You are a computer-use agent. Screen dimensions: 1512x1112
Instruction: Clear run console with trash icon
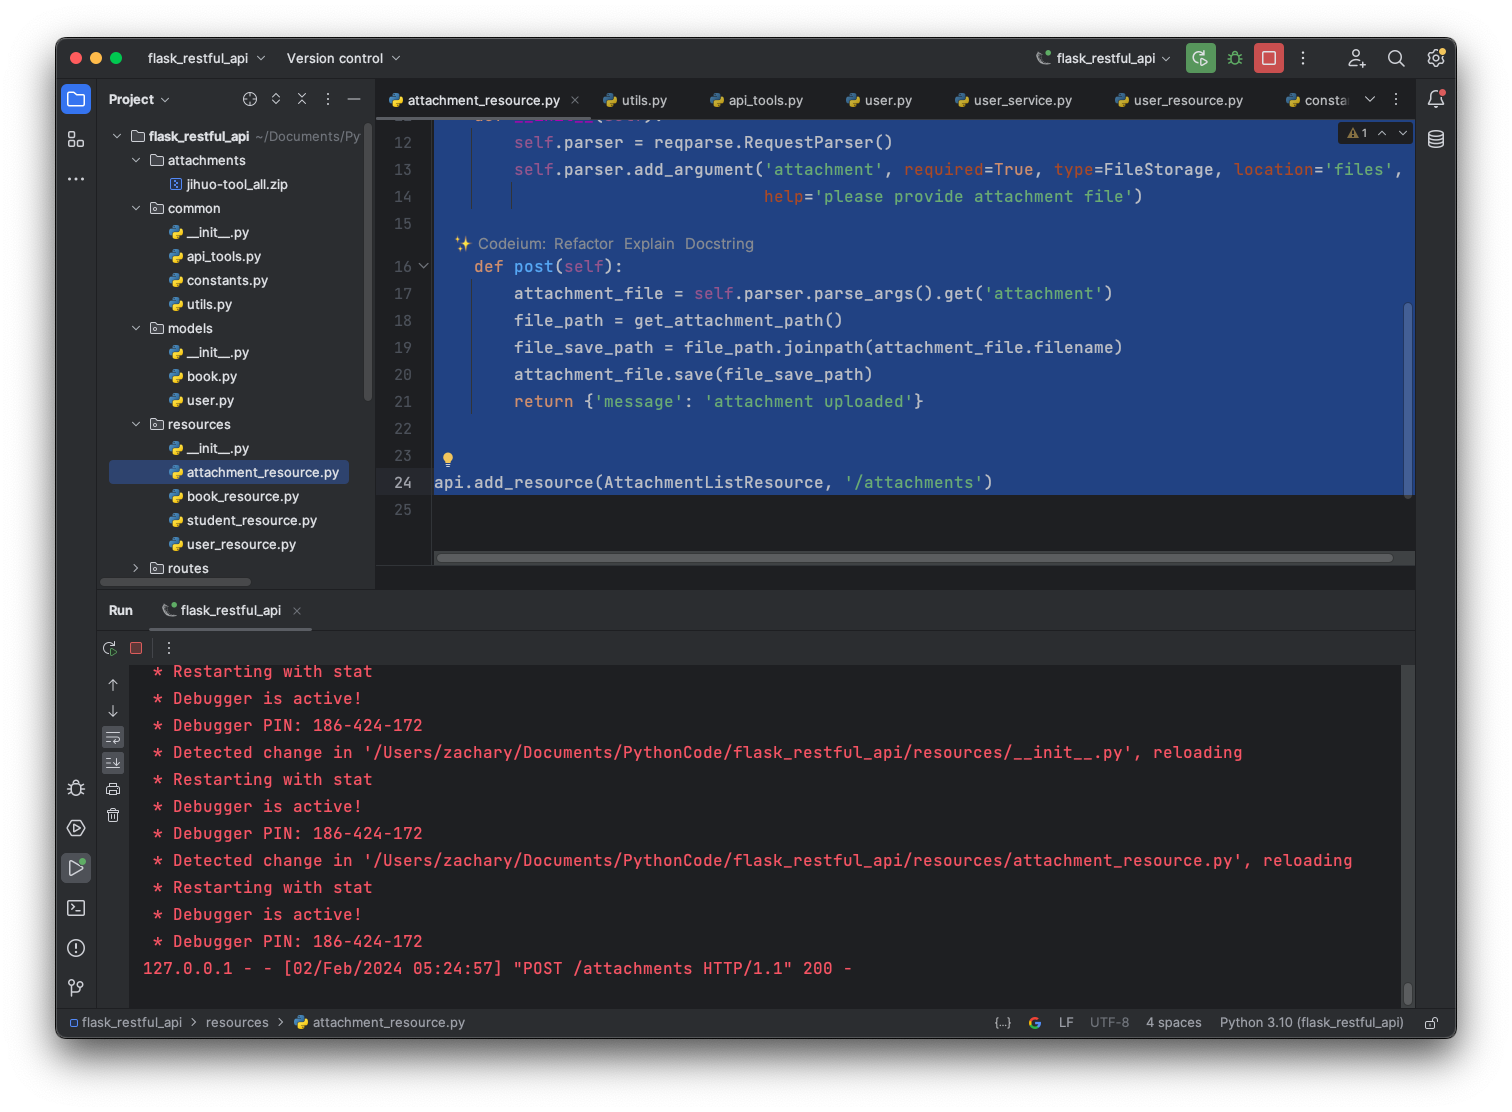[113, 815]
